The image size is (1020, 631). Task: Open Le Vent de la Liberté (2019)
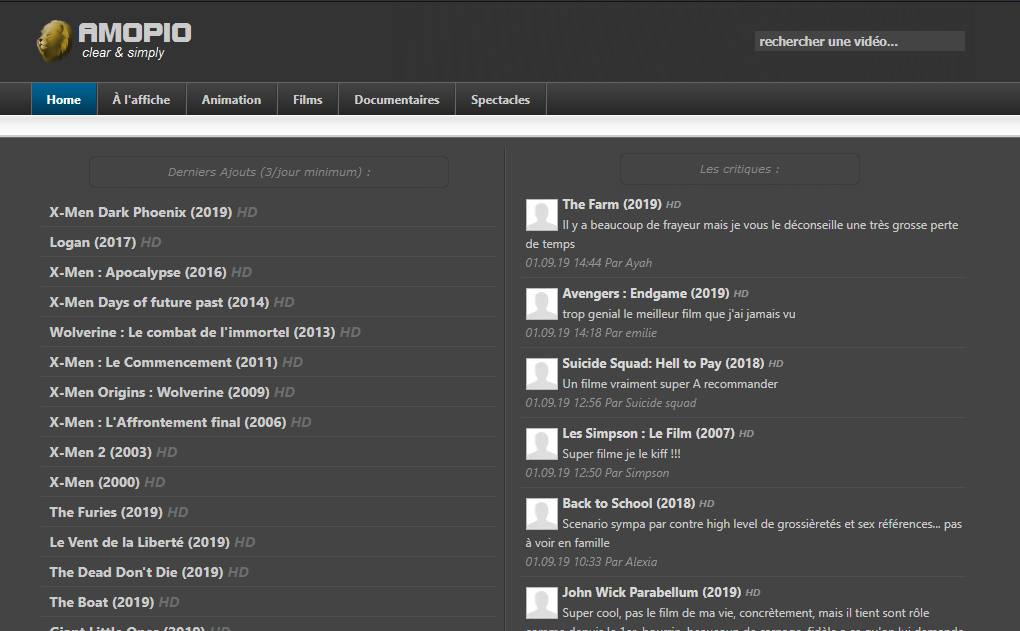coord(140,542)
